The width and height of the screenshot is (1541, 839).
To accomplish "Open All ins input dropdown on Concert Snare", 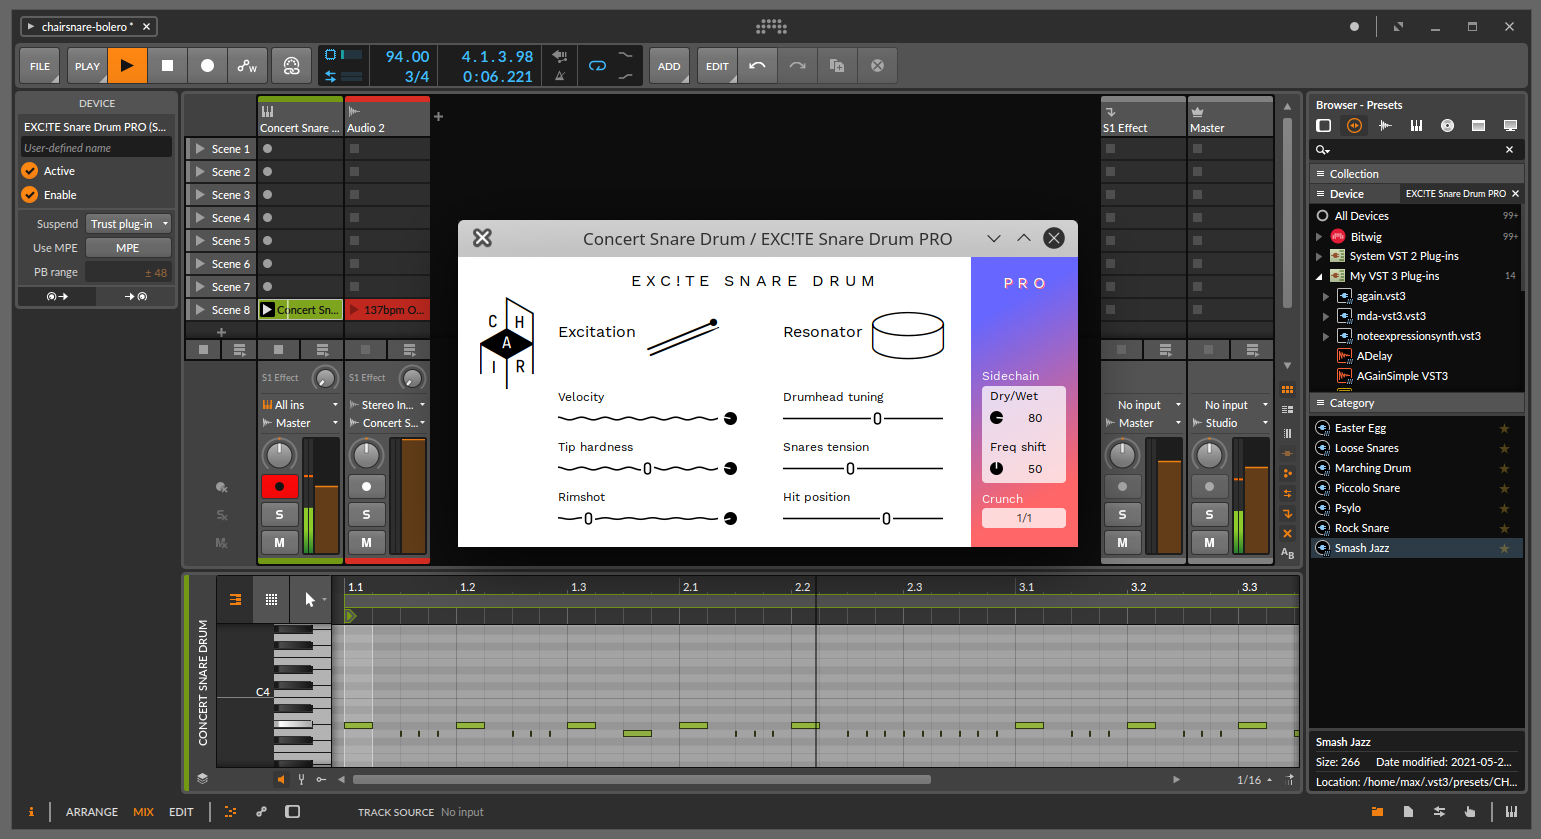I will (x=300, y=405).
